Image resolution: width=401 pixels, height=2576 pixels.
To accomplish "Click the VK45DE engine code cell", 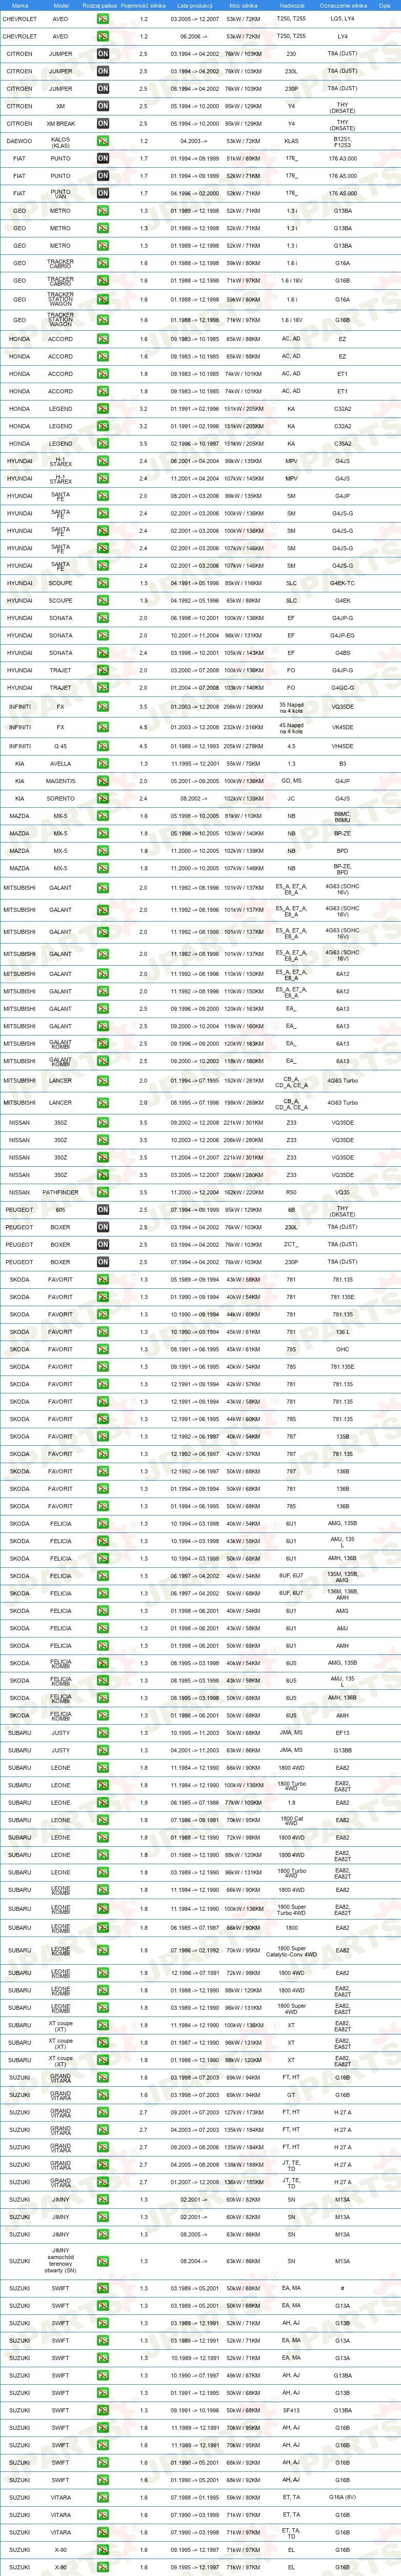I will [343, 727].
